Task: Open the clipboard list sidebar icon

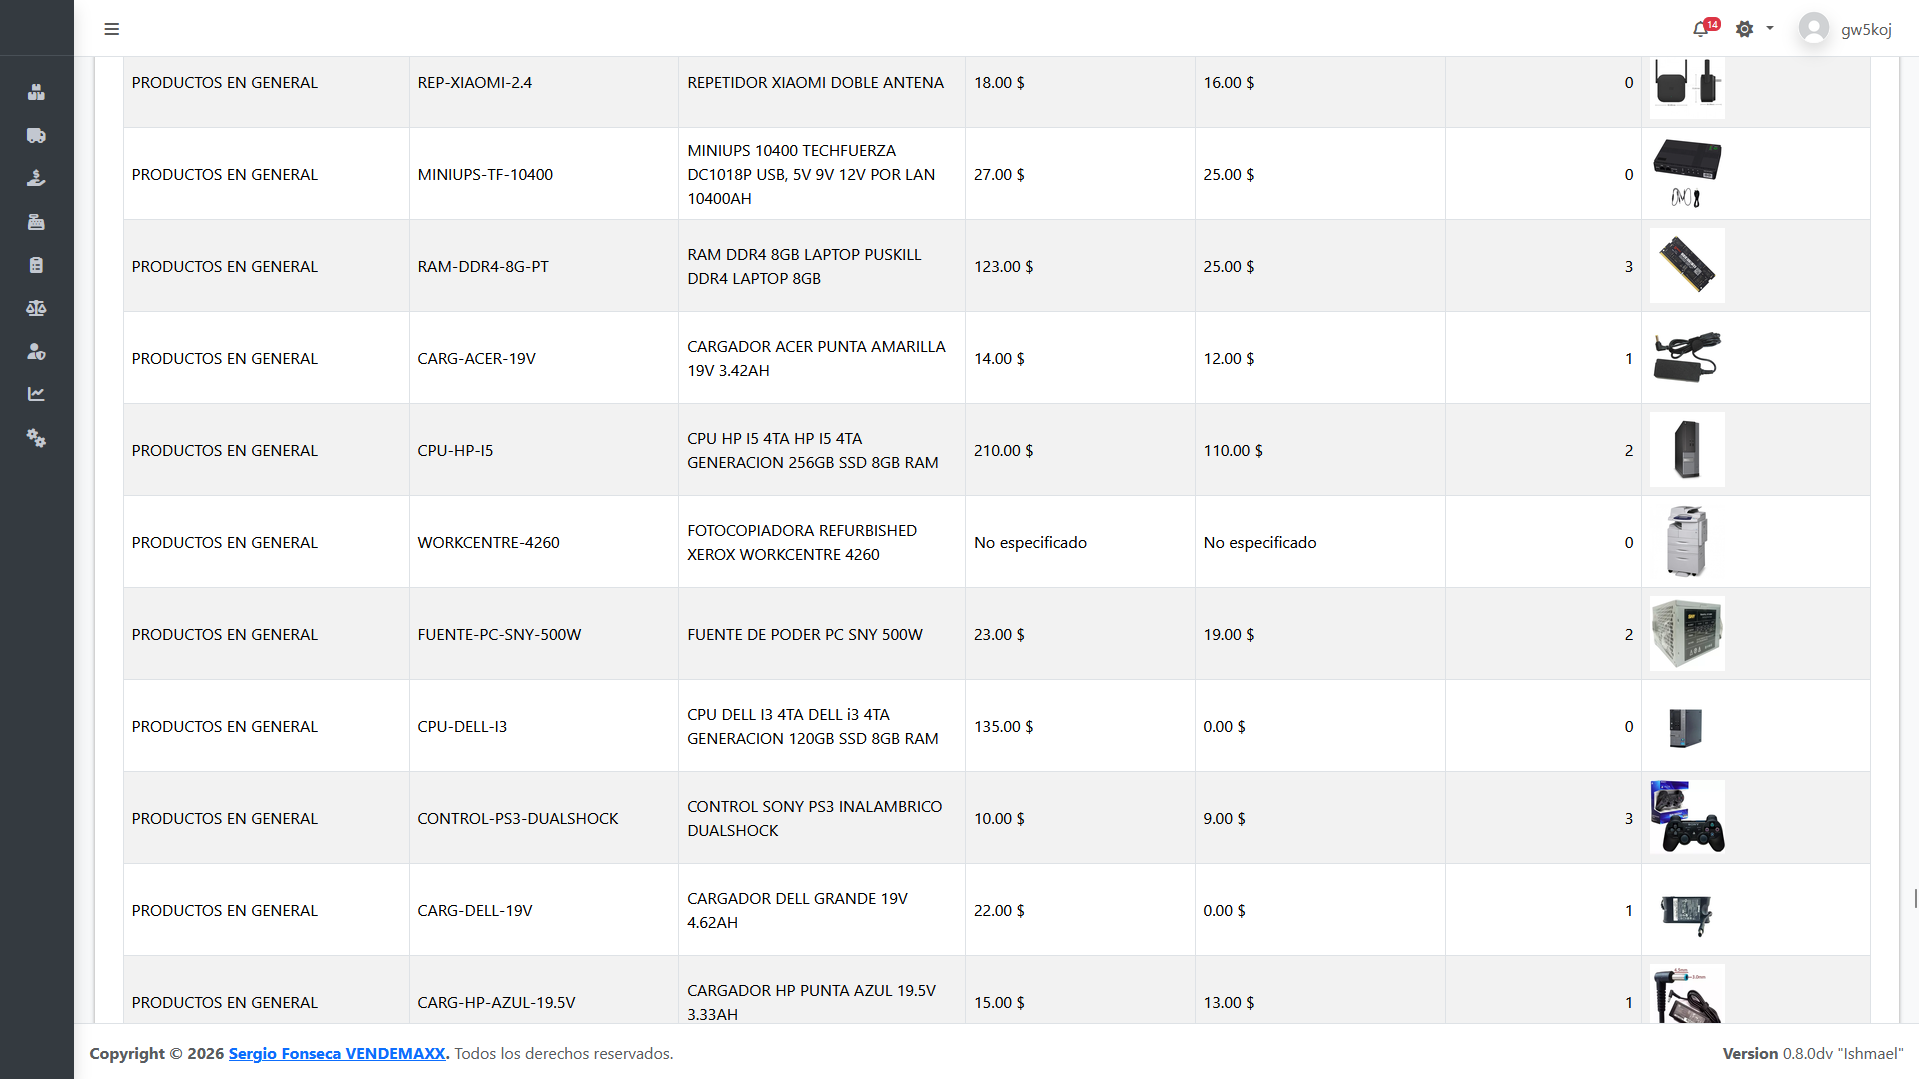Action: [36, 265]
